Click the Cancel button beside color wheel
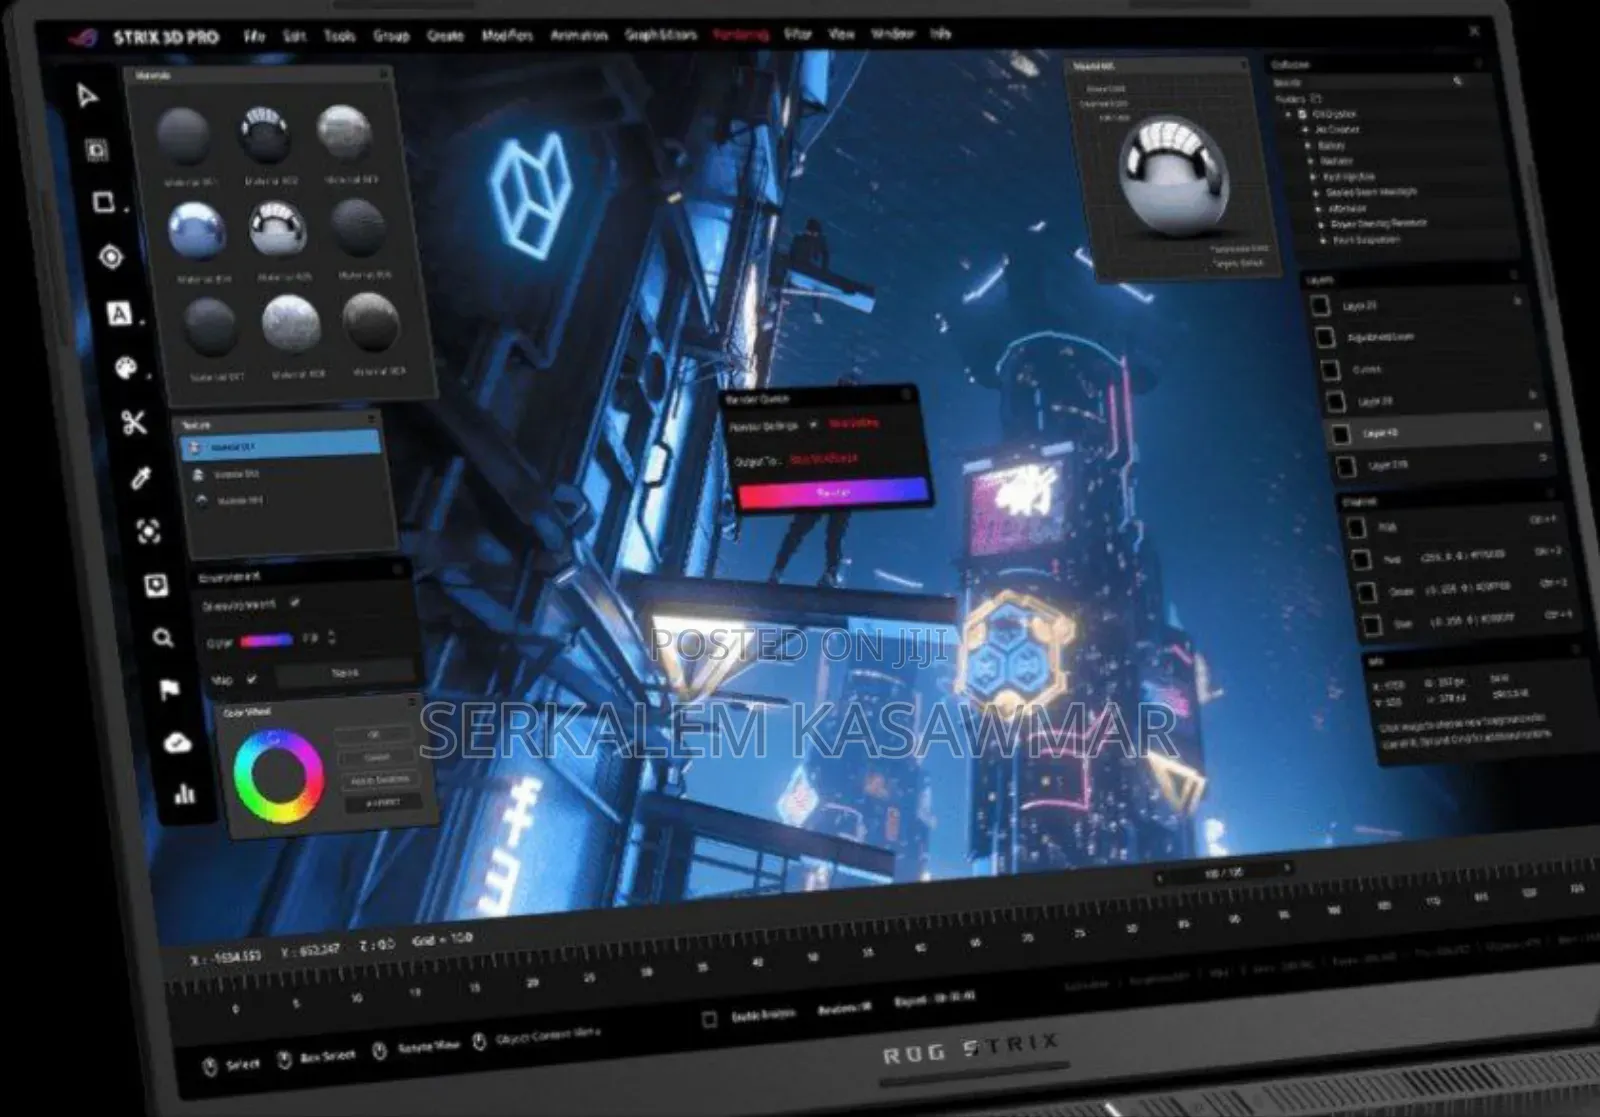Viewport: 1600px width, 1117px height. [x=377, y=757]
